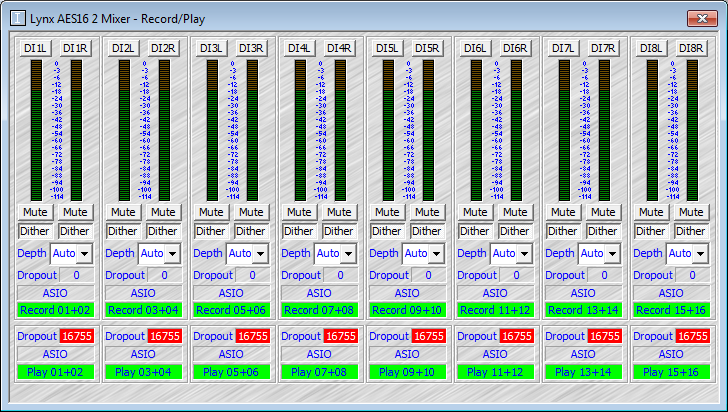Click the red dropout count for Play 15+16
This screenshot has height=412, width=728.
click(x=693, y=336)
